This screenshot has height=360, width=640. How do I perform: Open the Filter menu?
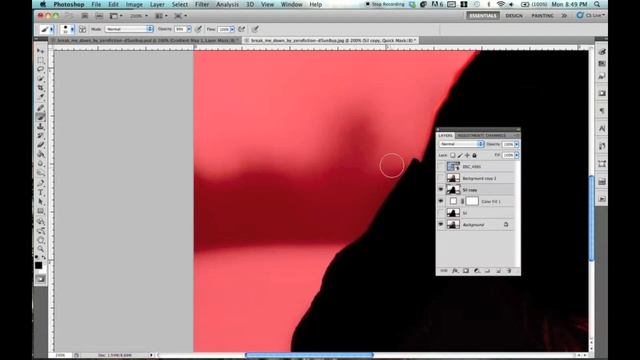tap(202, 4)
